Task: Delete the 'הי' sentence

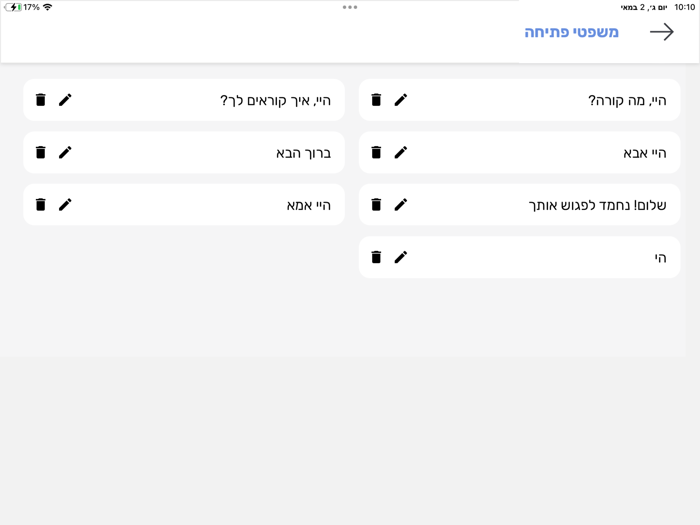Action: click(x=376, y=257)
